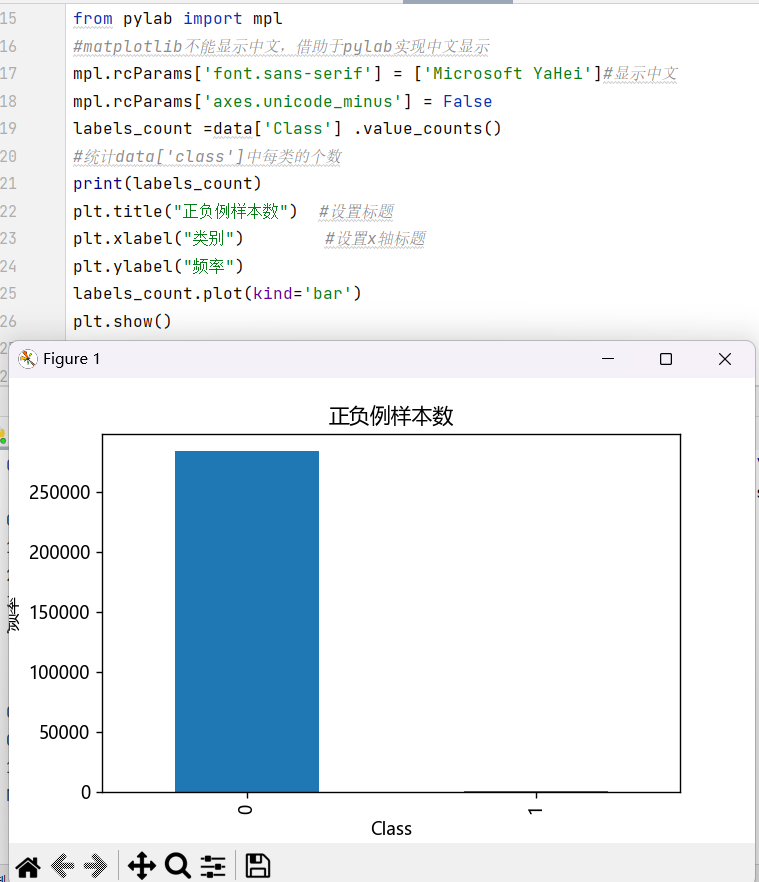Maximize the Figure 1 window

pos(666,359)
